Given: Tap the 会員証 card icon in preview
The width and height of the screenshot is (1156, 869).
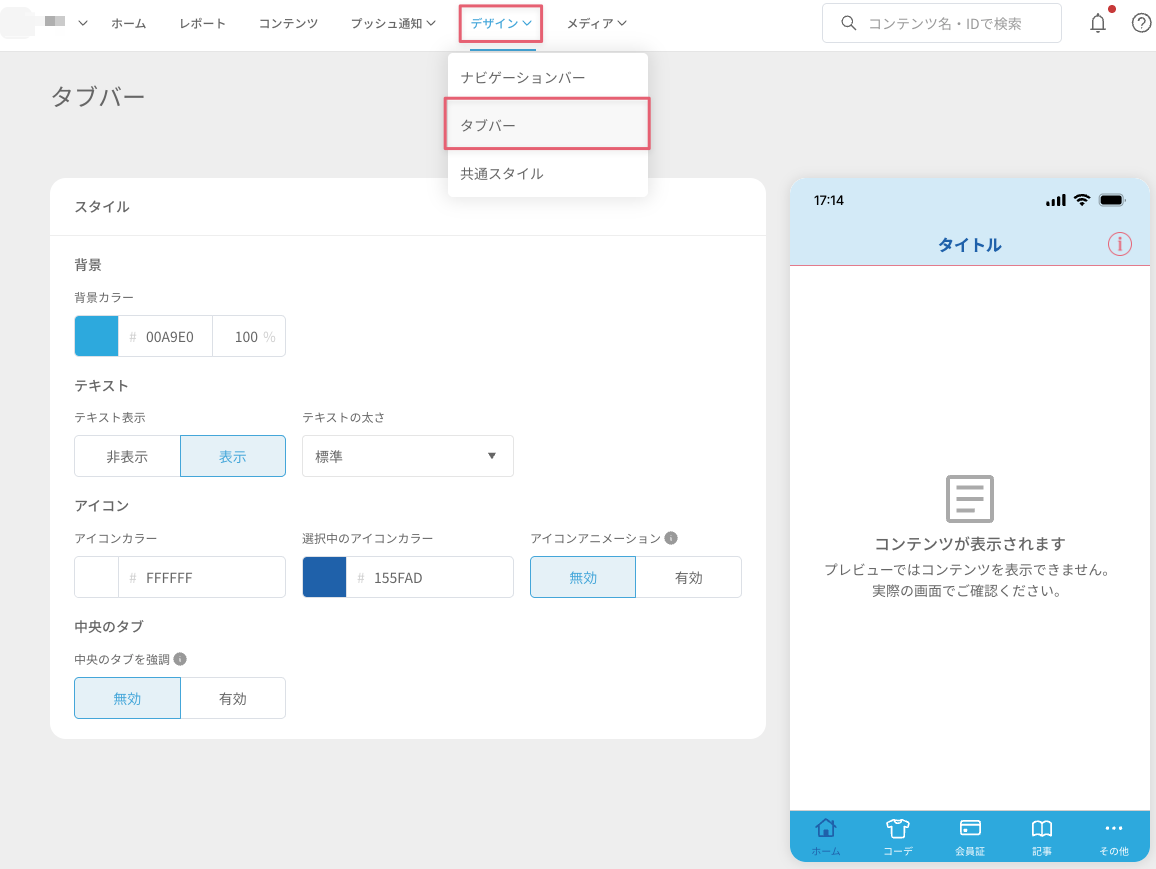Looking at the screenshot, I should pyautogui.click(x=969, y=828).
